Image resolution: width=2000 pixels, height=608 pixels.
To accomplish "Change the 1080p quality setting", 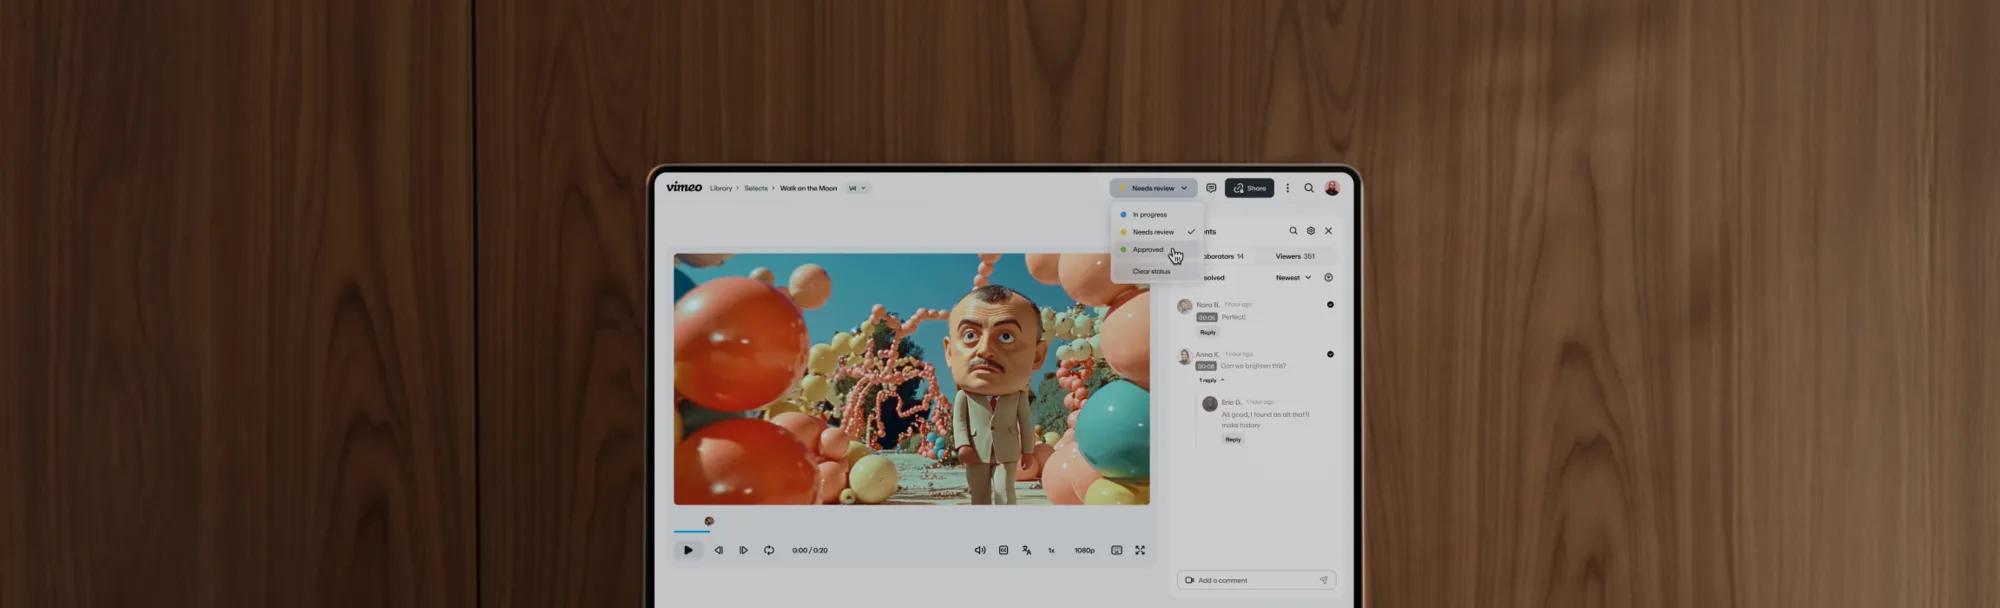I will pos(1084,550).
